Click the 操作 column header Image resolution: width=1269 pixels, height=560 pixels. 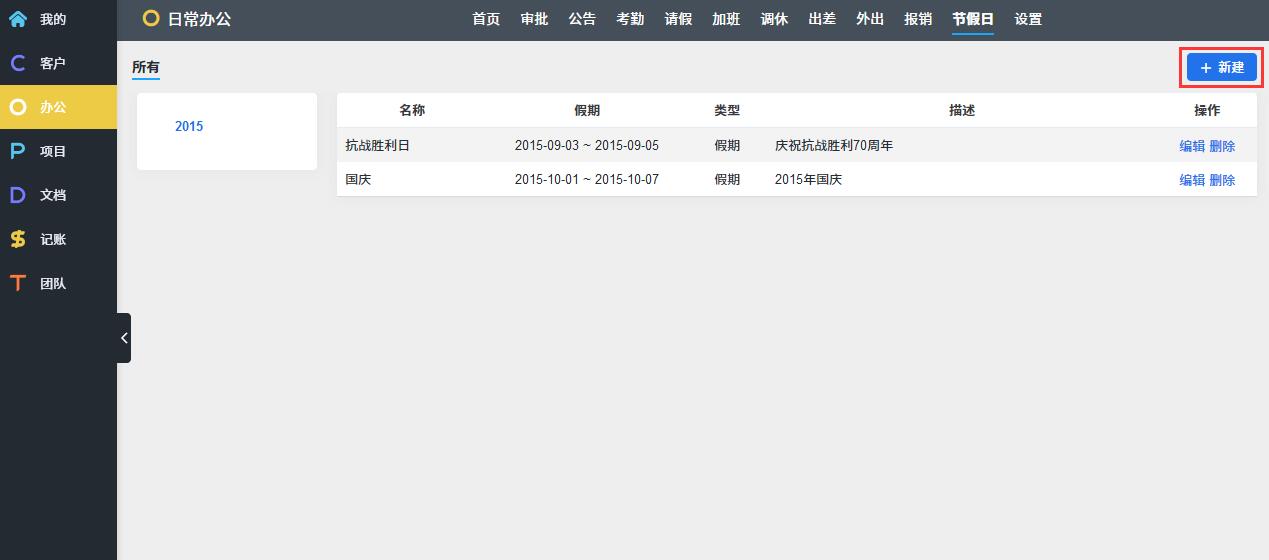tap(1207, 110)
